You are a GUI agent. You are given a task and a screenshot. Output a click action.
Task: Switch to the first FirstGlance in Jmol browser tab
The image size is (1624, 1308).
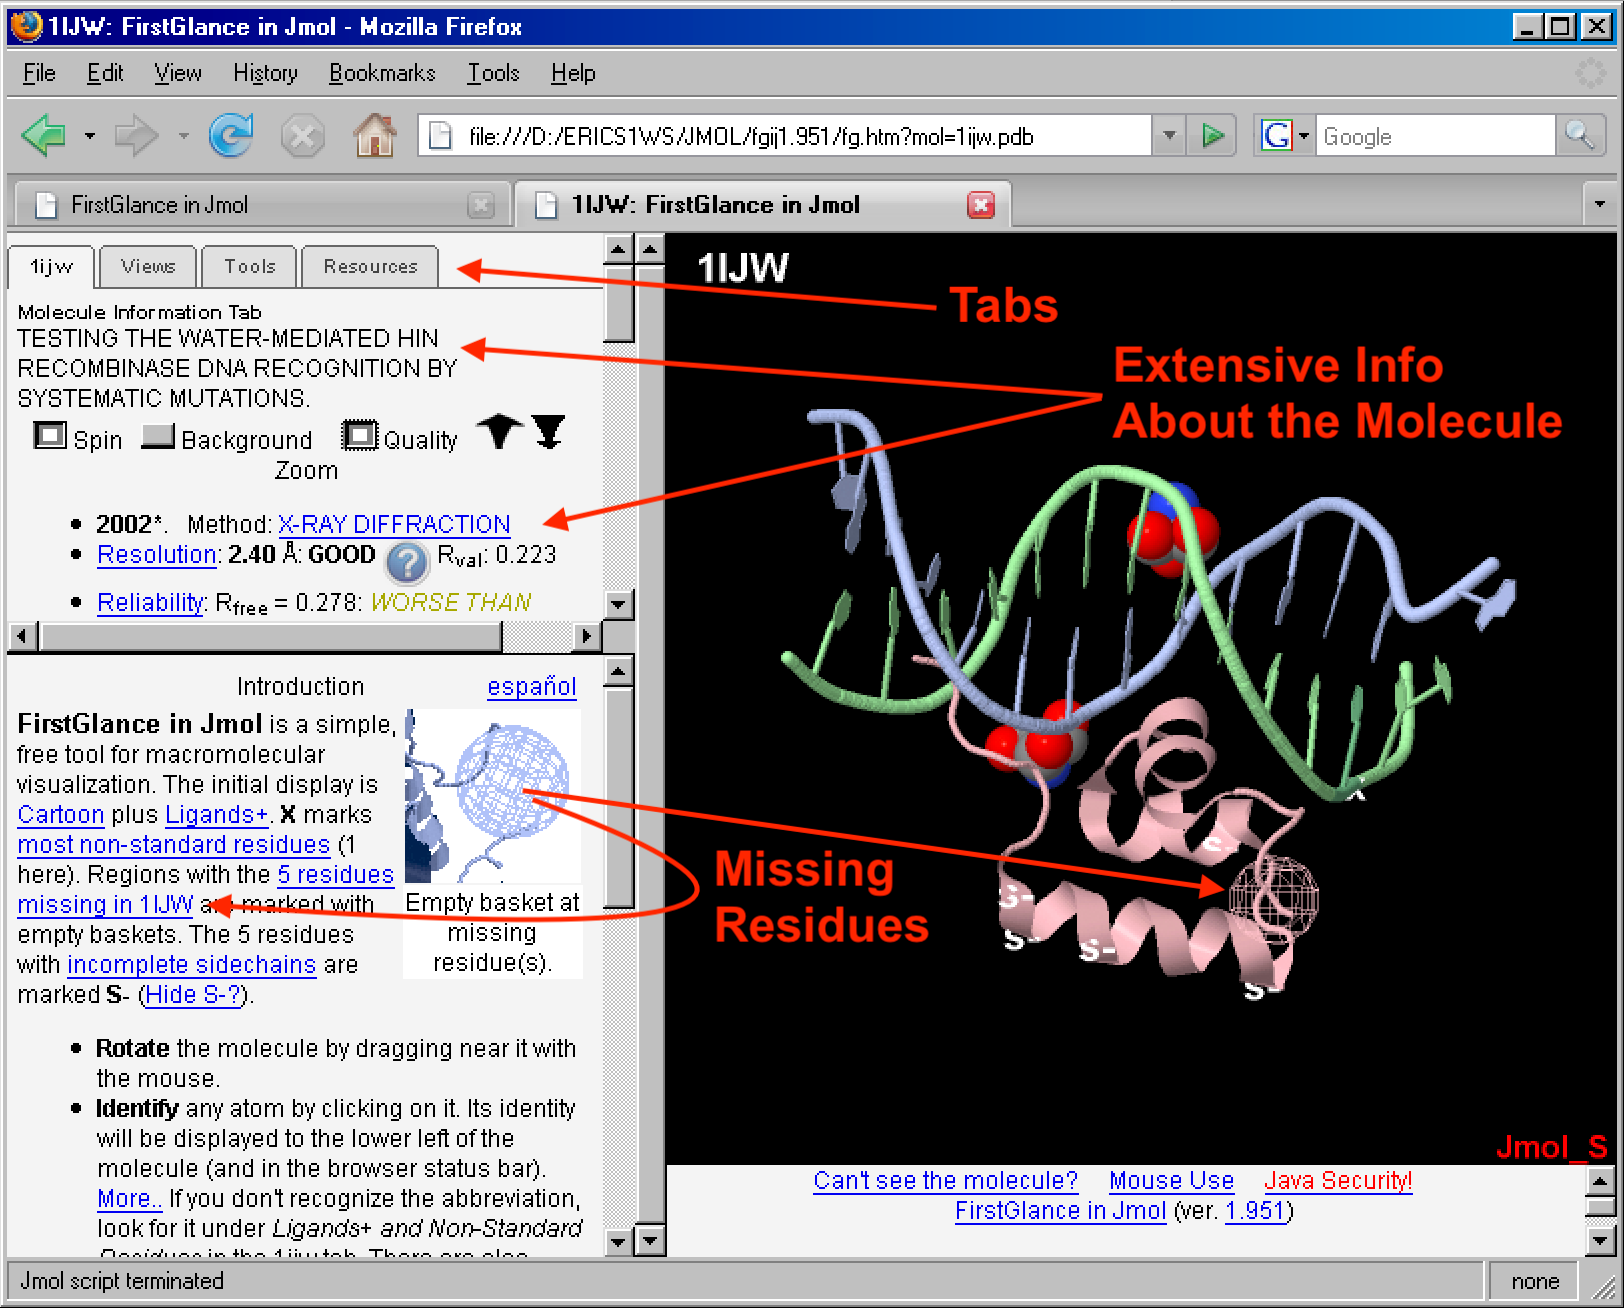pos(264,205)
